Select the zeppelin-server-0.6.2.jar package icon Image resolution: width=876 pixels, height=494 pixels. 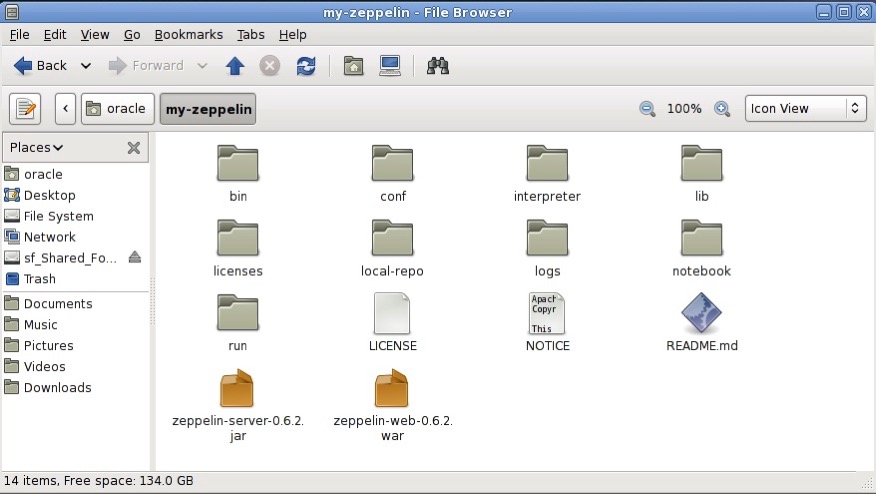click(237, 388)
